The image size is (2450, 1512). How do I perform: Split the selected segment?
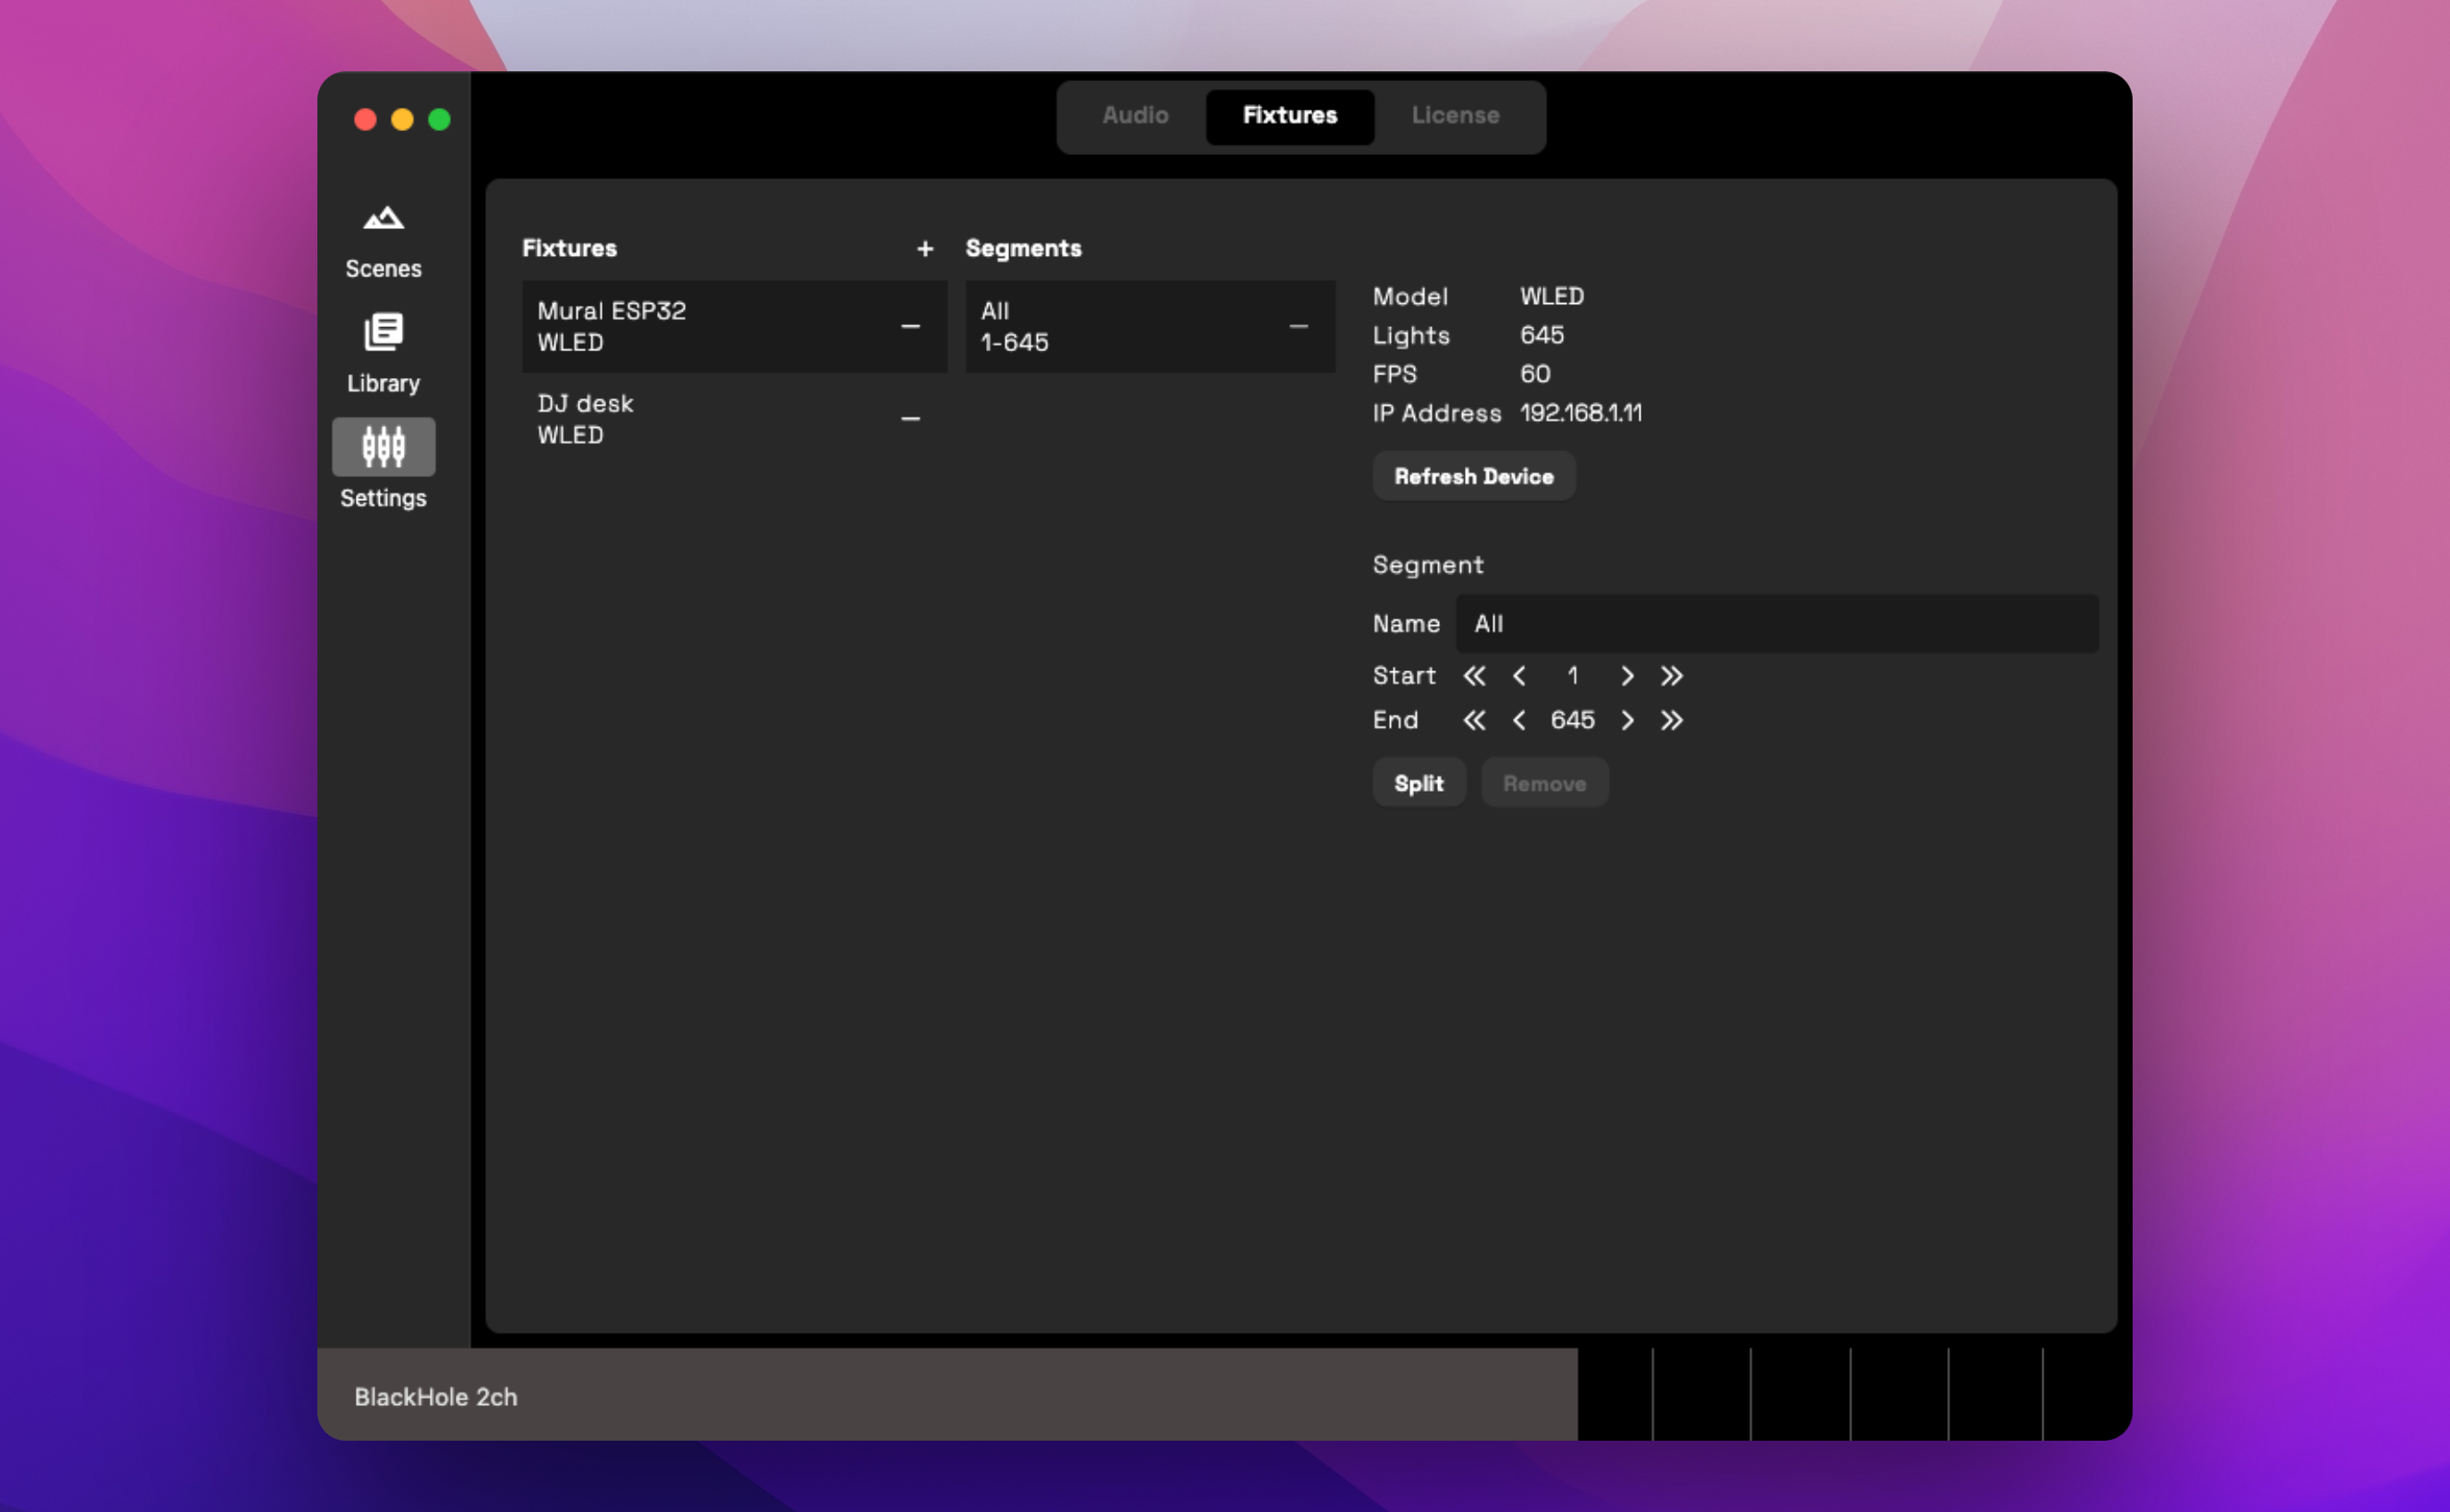[1419, 783]
